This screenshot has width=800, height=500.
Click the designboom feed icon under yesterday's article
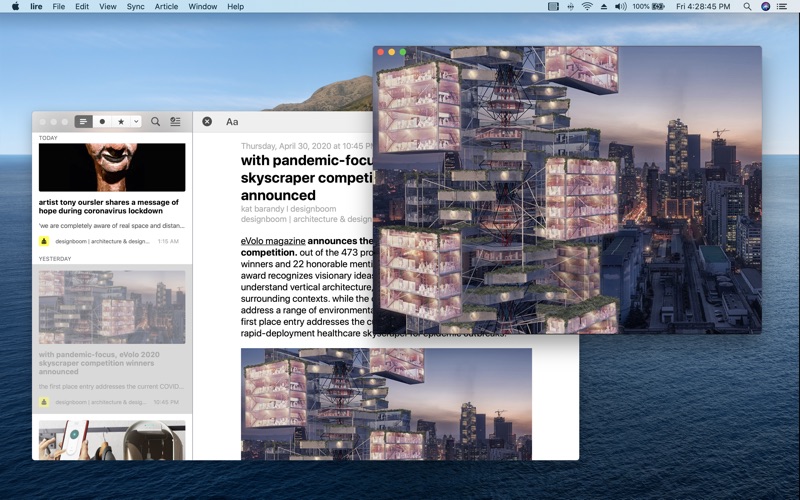(44, 402)
